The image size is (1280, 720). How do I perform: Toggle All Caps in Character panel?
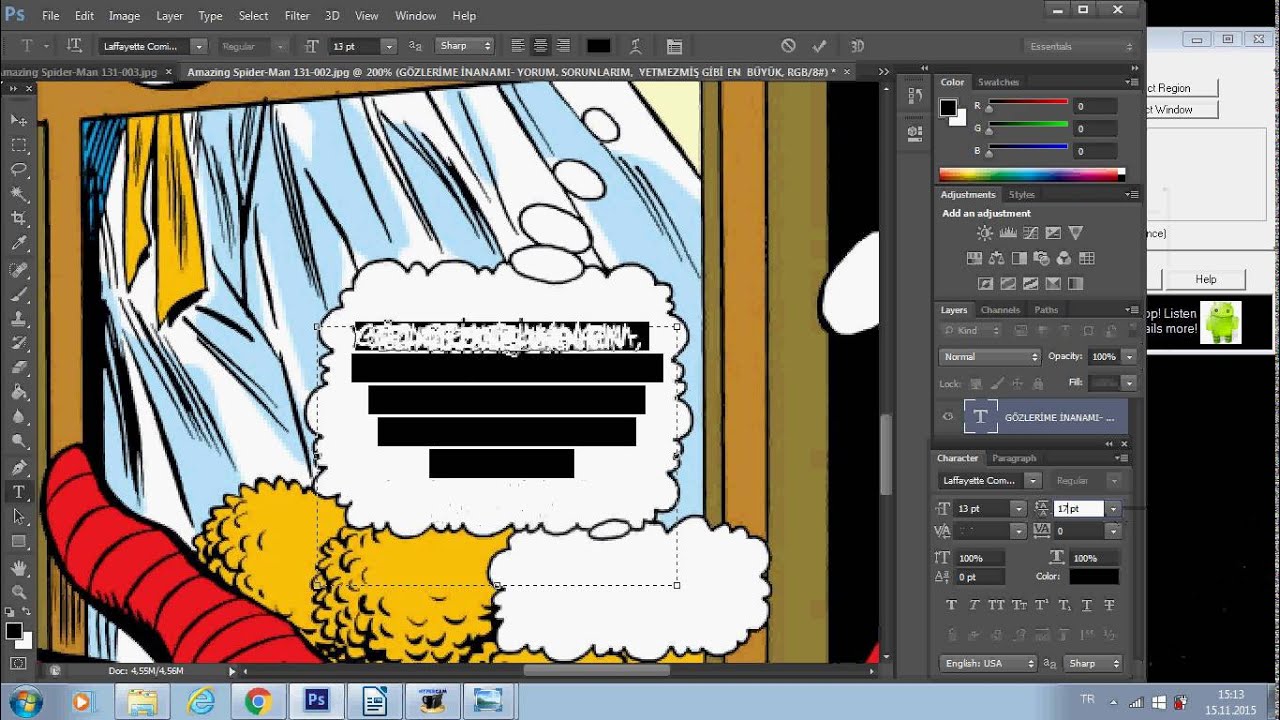pos(997,605)
